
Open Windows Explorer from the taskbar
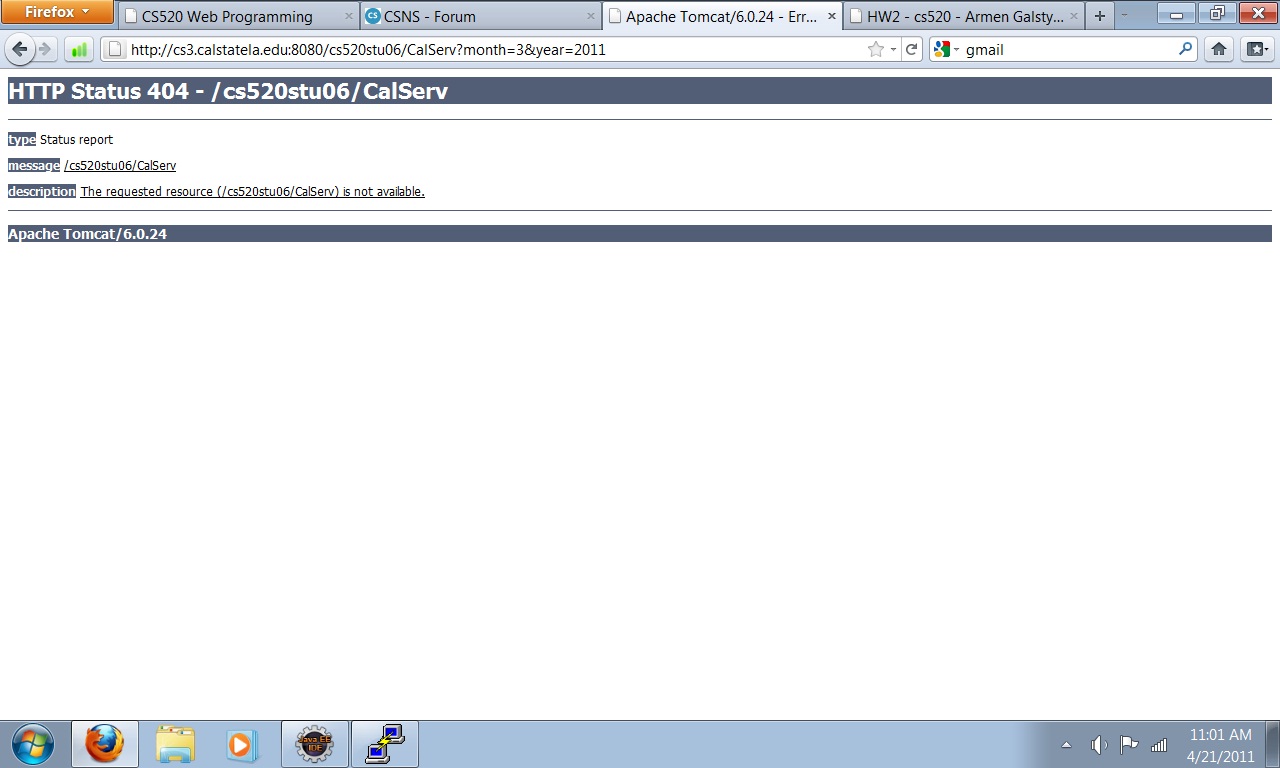click(x=175, y=744)
